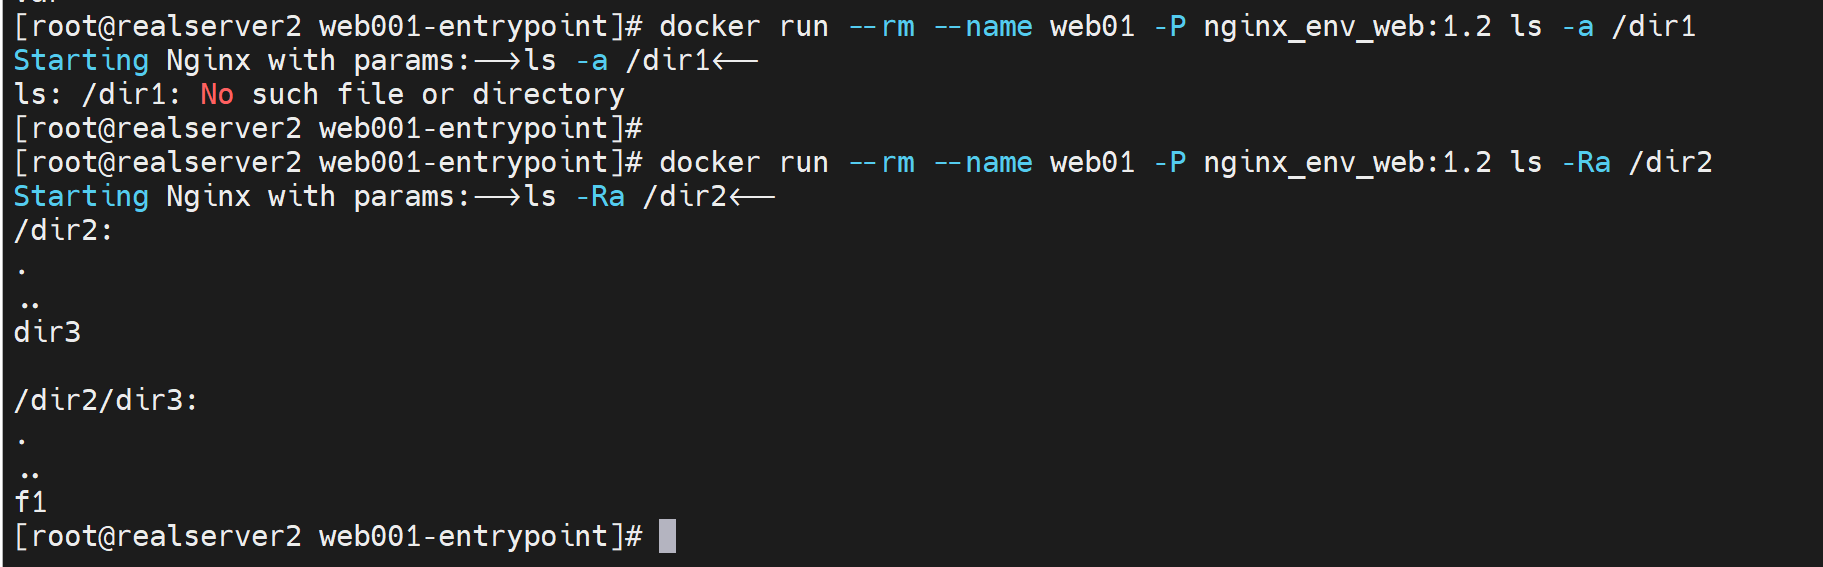1823x567 pixels.
Task: Click "--name" in the second docker run command
Action: [982, 162]
